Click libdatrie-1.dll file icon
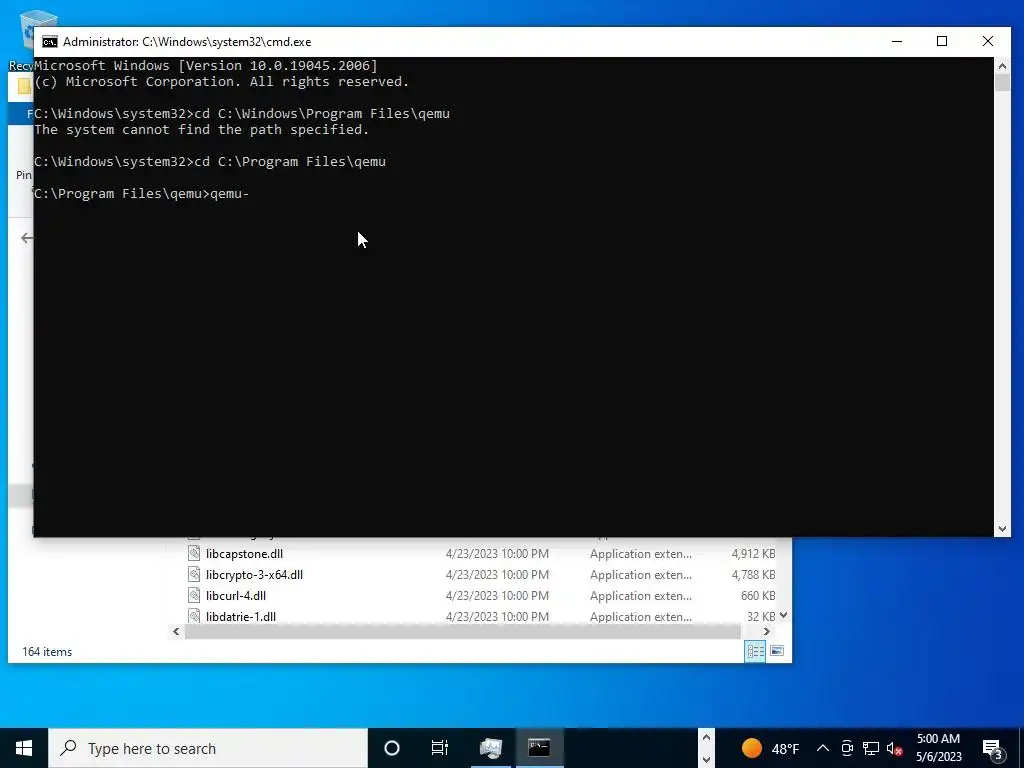Screen dimensions: 1024x768 pos(194,616)
